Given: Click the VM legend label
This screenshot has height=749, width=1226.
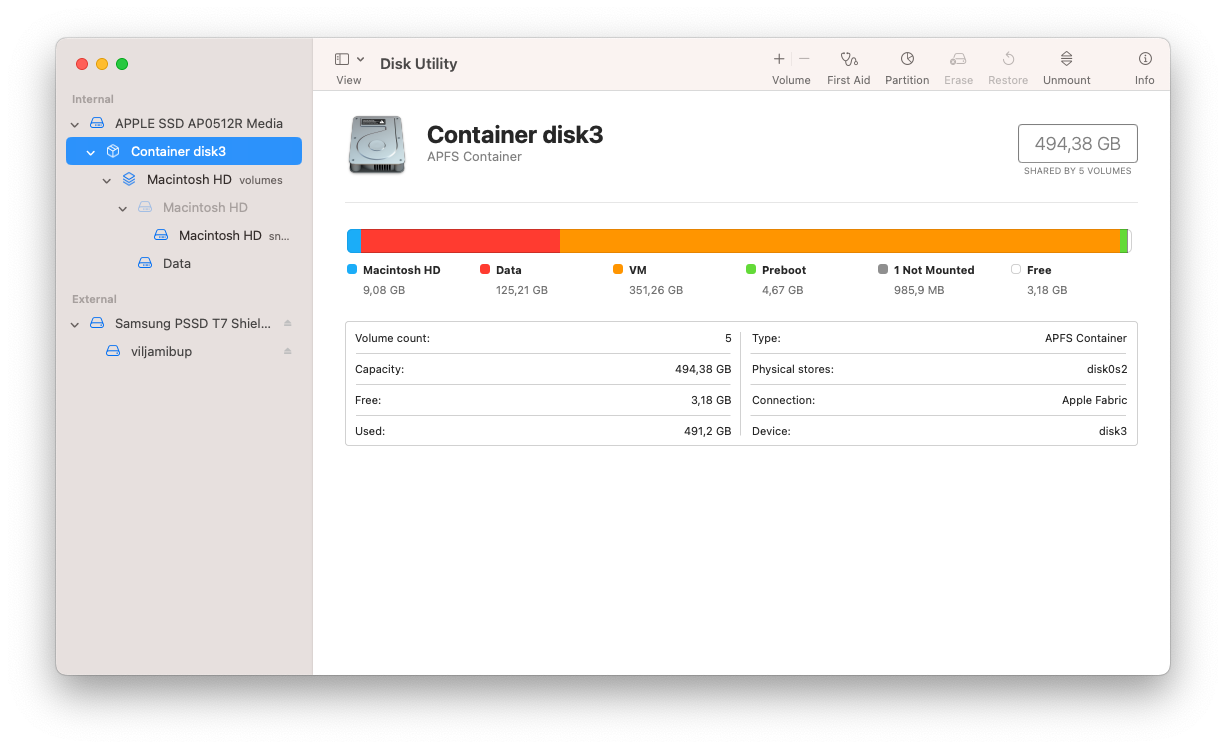Looking at the screenshot, I should [638, 270].
